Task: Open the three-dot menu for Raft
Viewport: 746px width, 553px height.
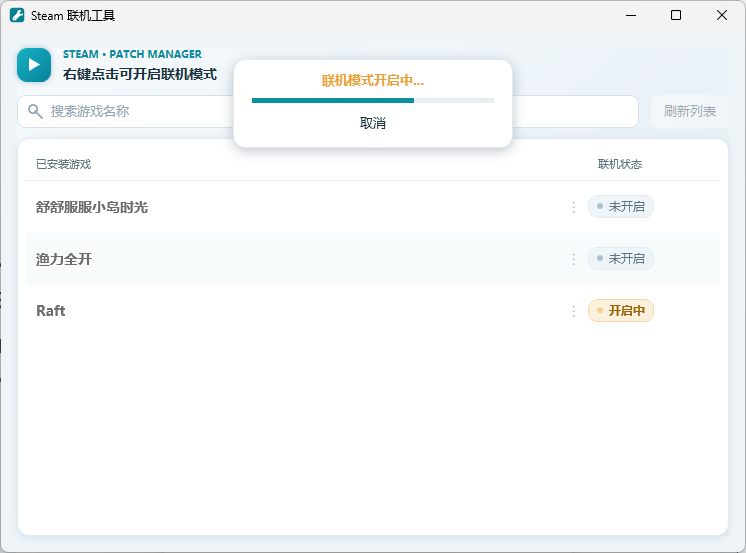Action: pyautogui.click(x=573, y=311)
